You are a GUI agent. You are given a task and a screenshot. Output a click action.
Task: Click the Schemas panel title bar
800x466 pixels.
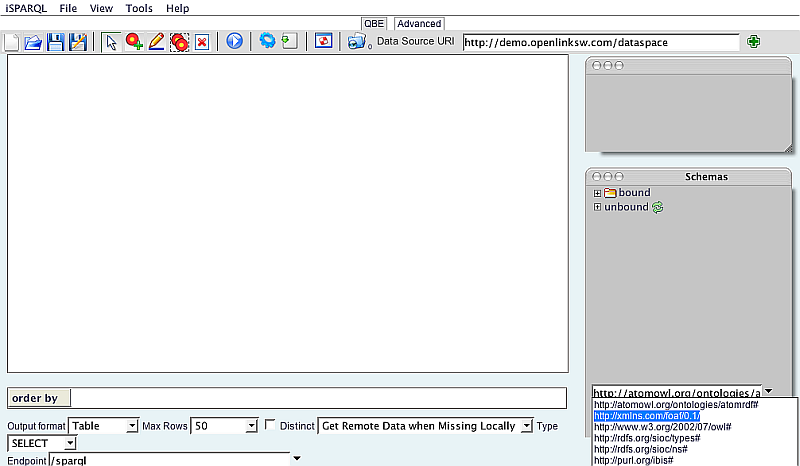[x=689, y=176]
